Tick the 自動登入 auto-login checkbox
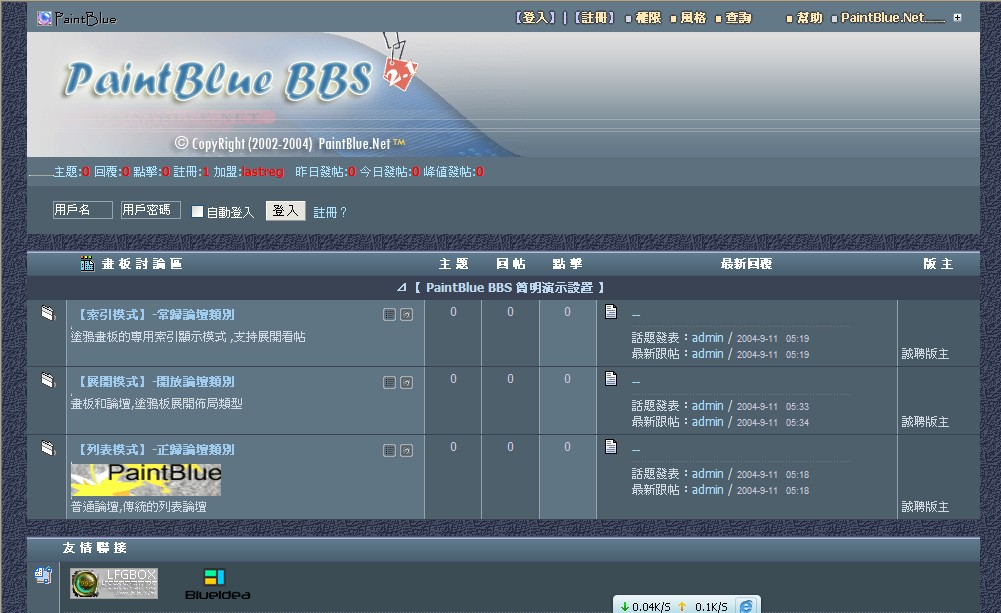Image resolution: width=1001 pixels, height=613 pixels. [x=197, y=211]
